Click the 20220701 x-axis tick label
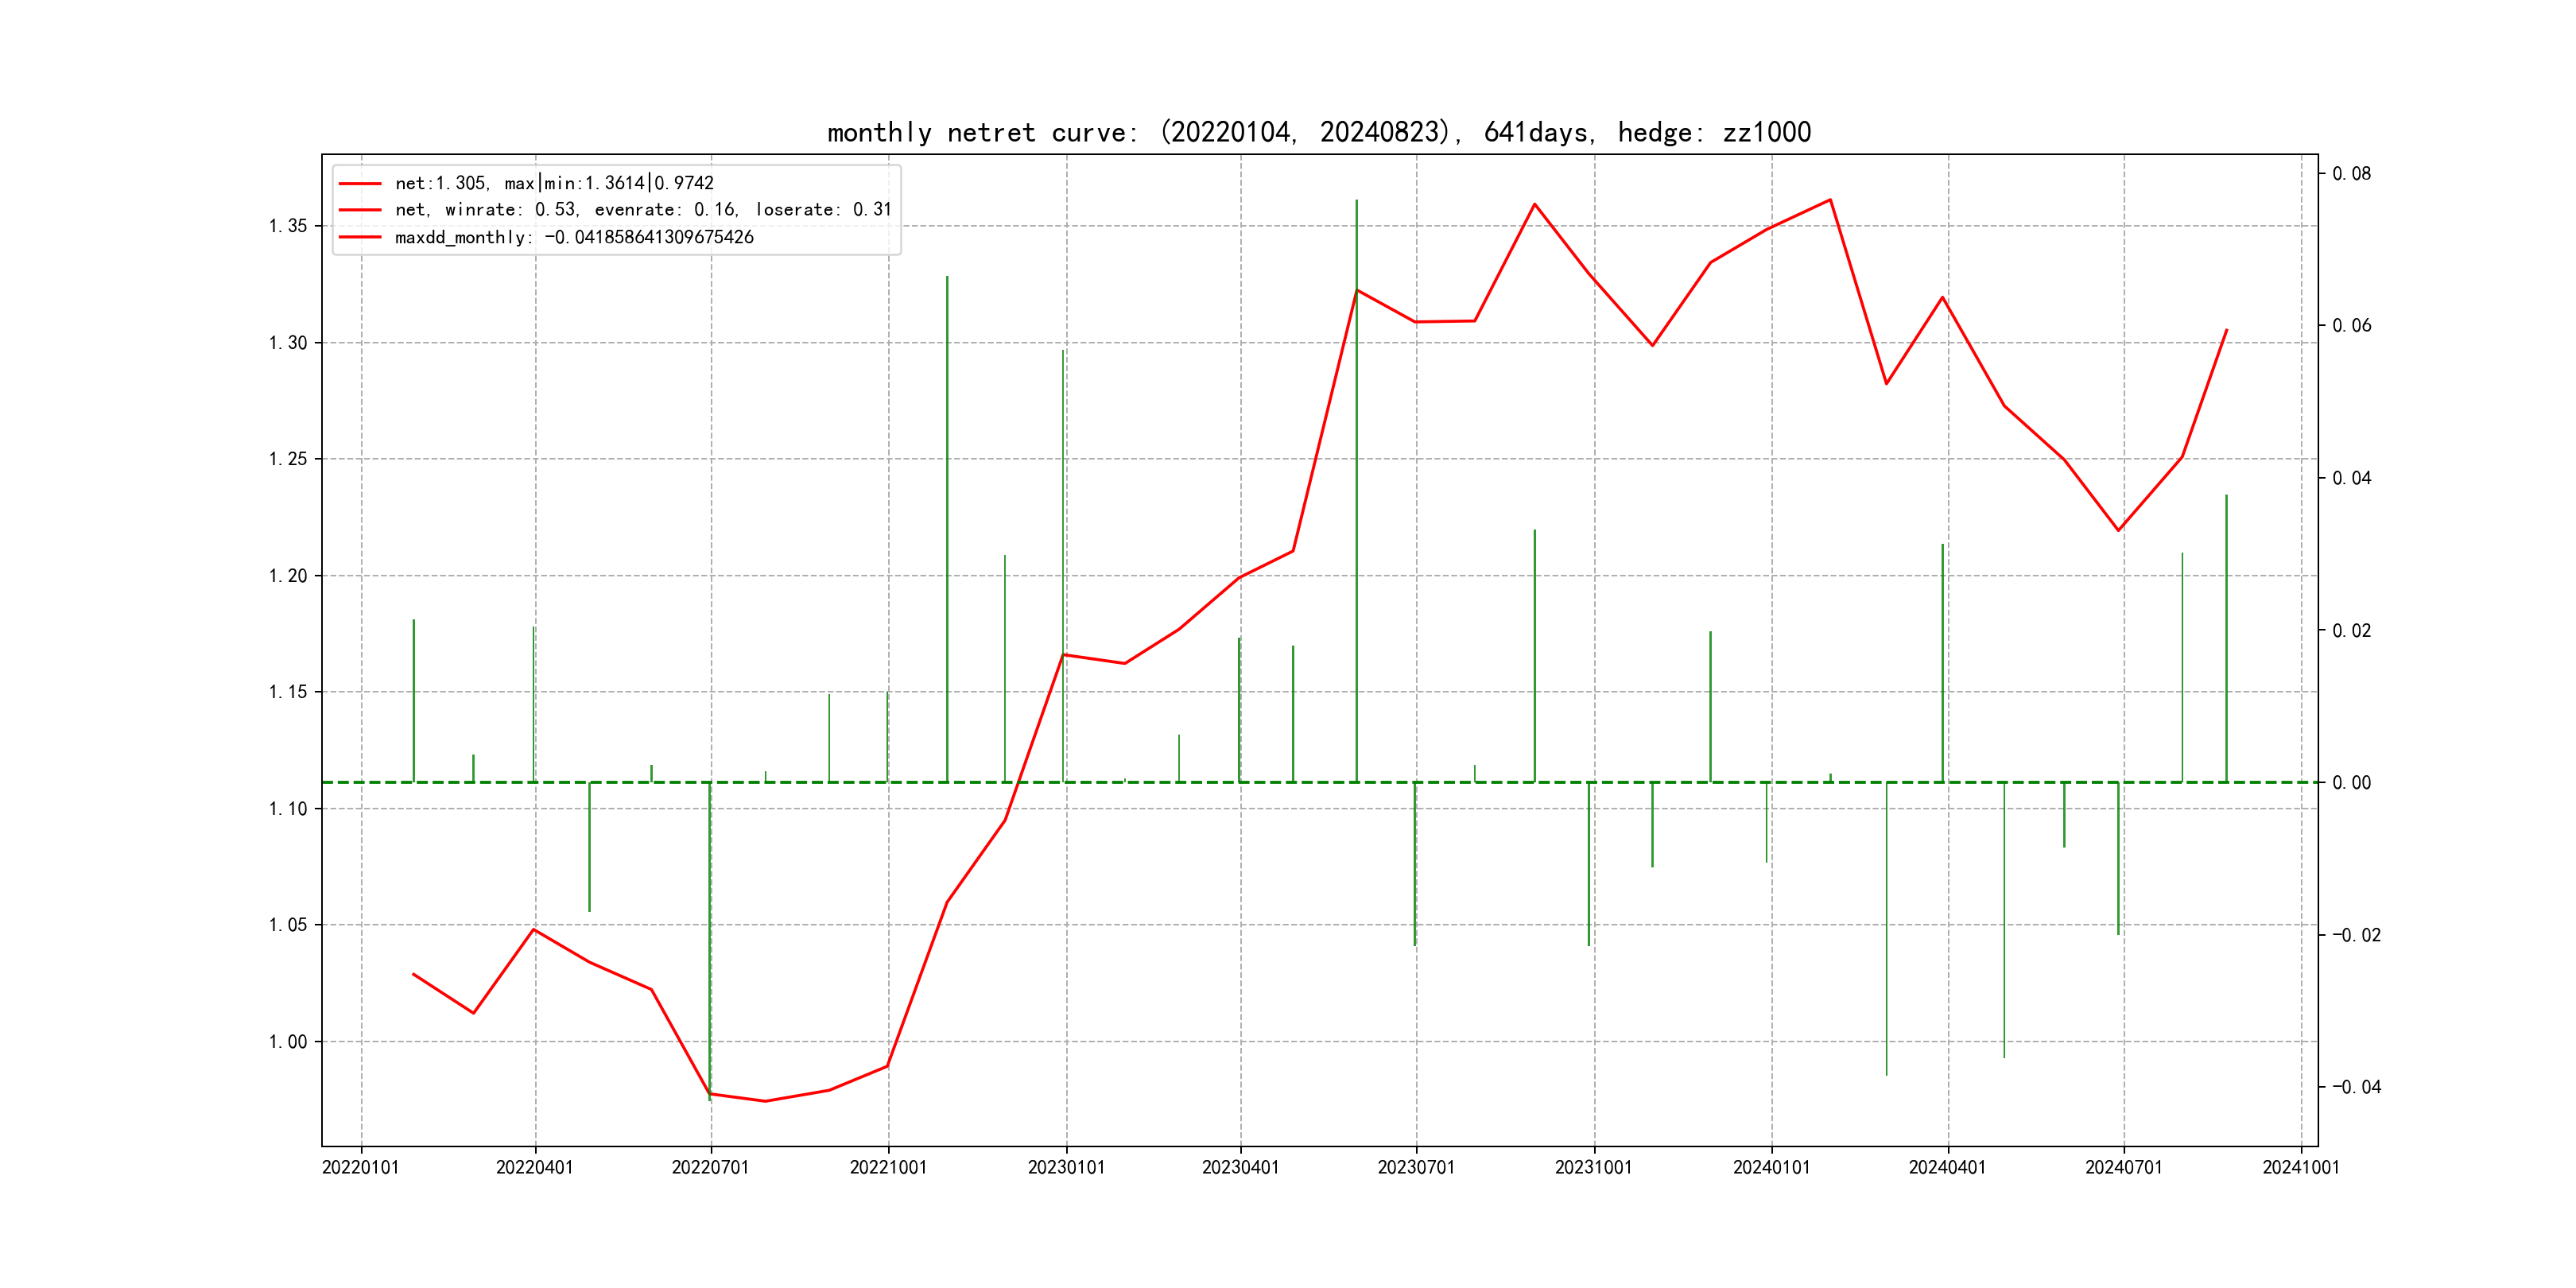 710,1168
